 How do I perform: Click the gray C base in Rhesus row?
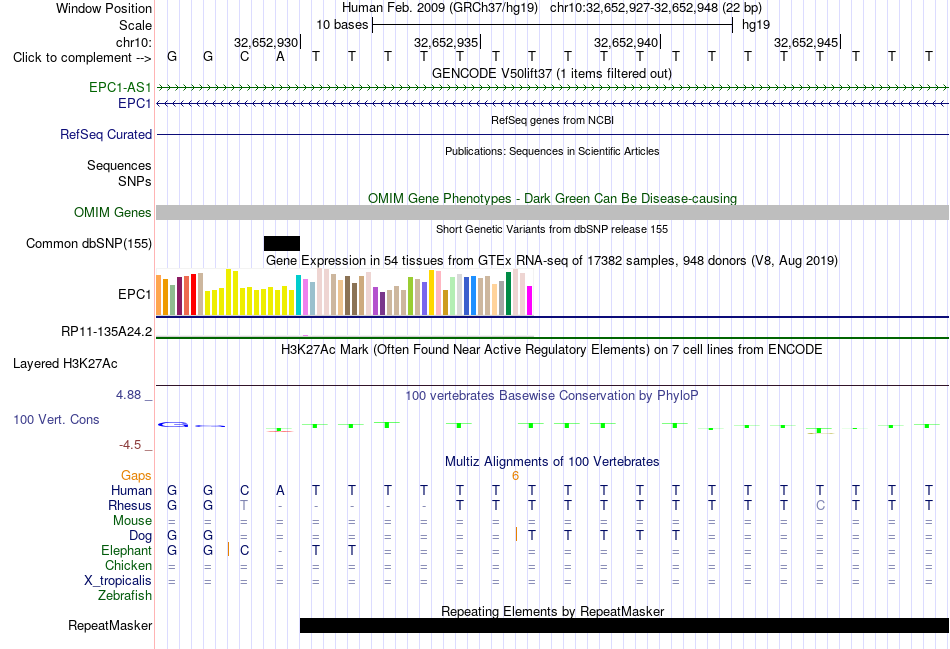click(820, 505)
